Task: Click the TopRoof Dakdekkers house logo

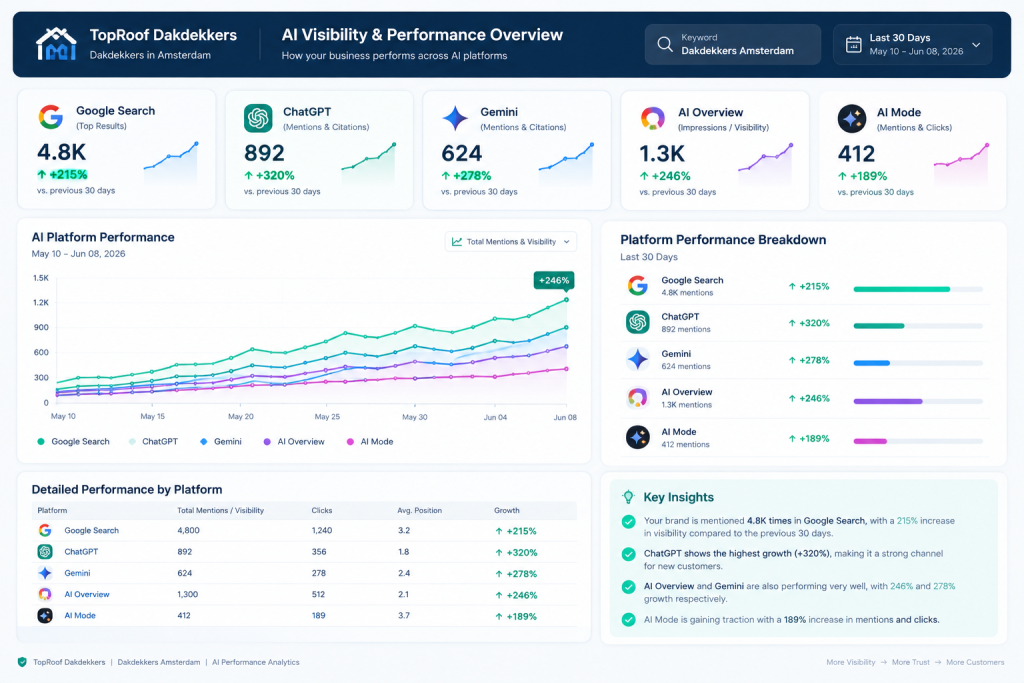Action: [x=56, y=44]
